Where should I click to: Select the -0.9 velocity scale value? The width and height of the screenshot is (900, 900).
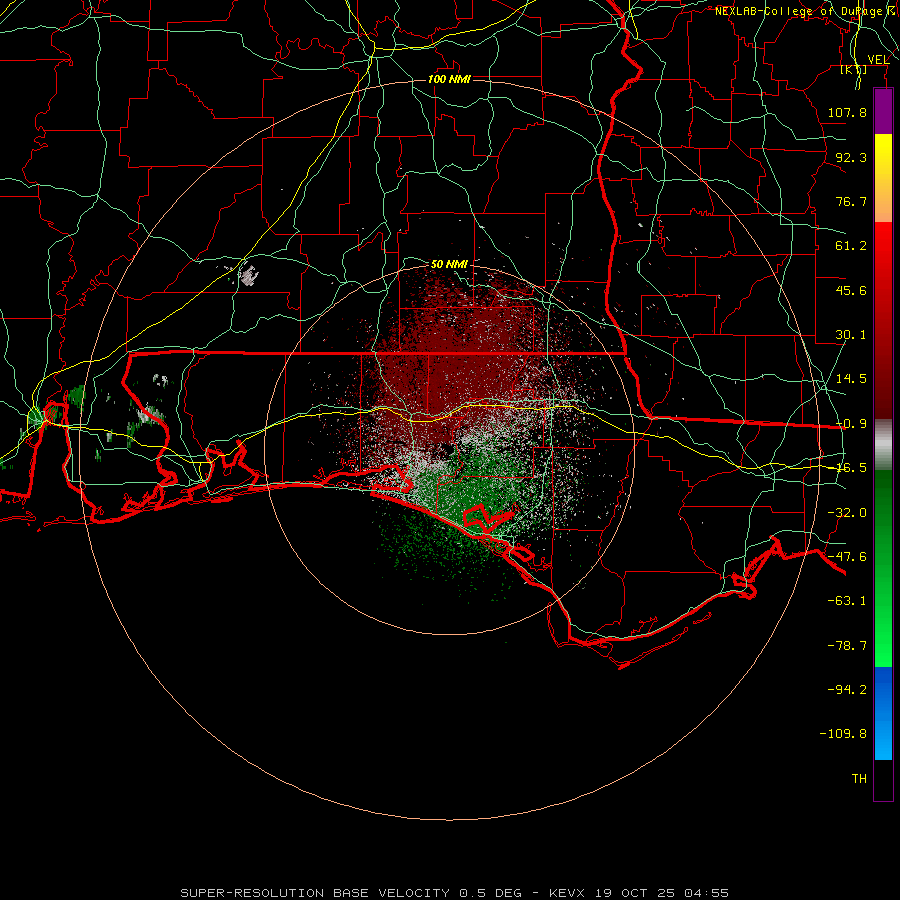point(851,424)
